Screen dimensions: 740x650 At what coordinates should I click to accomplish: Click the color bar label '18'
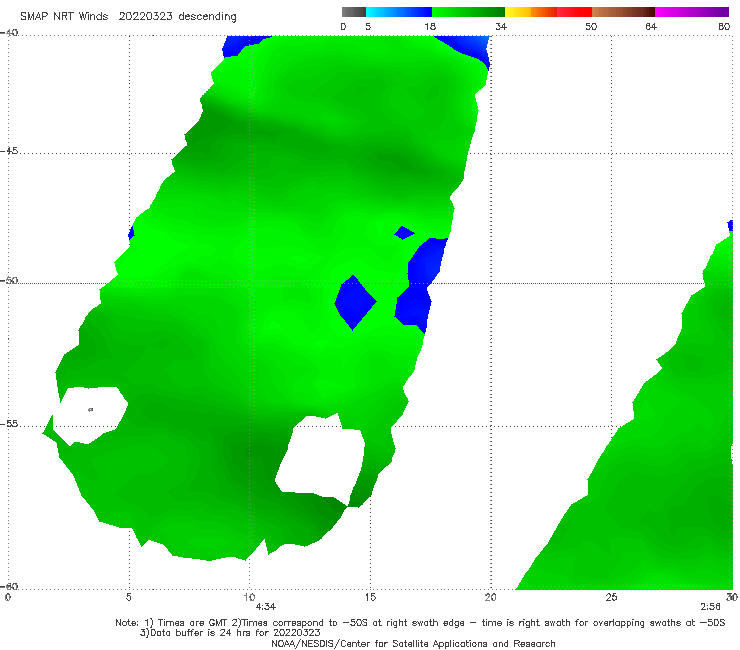point(430,26)
